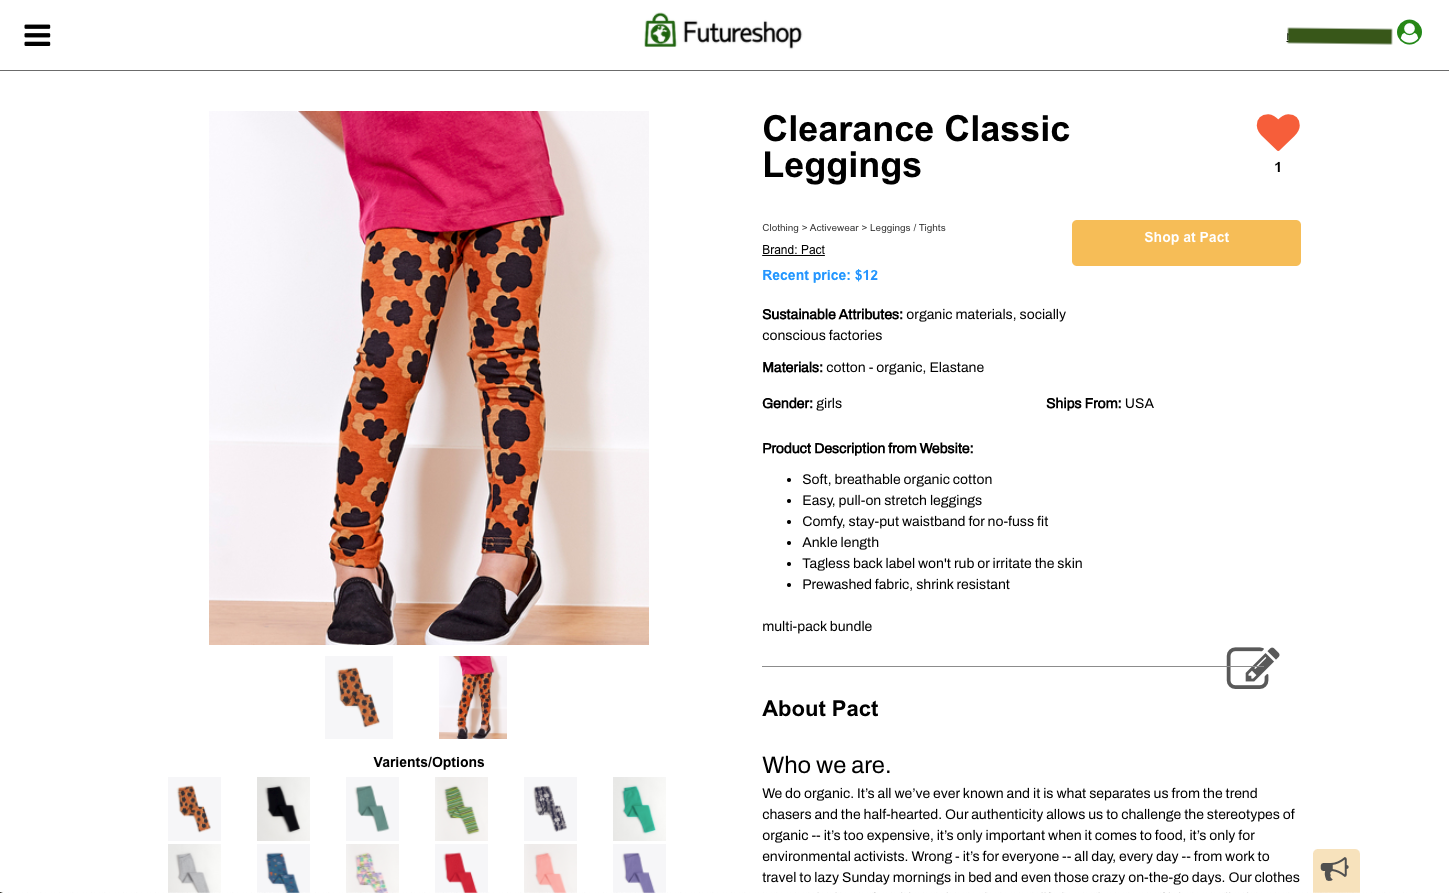The height and width of the screenshot is (893, 1449).
Task: Open the user account profile icon
Action: pos(1409,32)
